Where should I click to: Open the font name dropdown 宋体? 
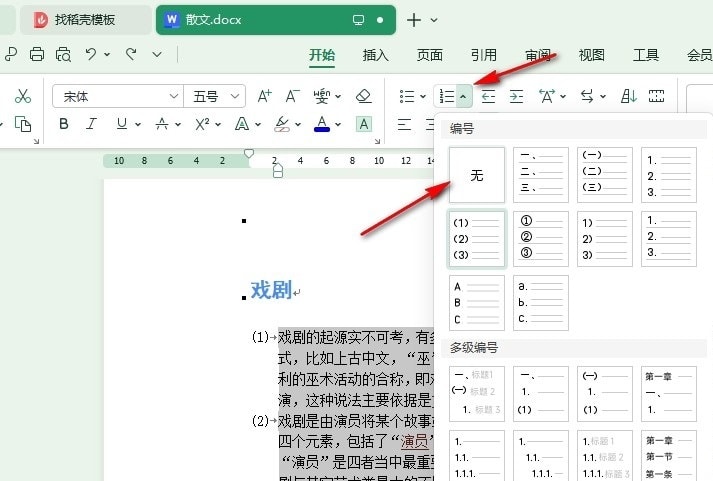173,96
